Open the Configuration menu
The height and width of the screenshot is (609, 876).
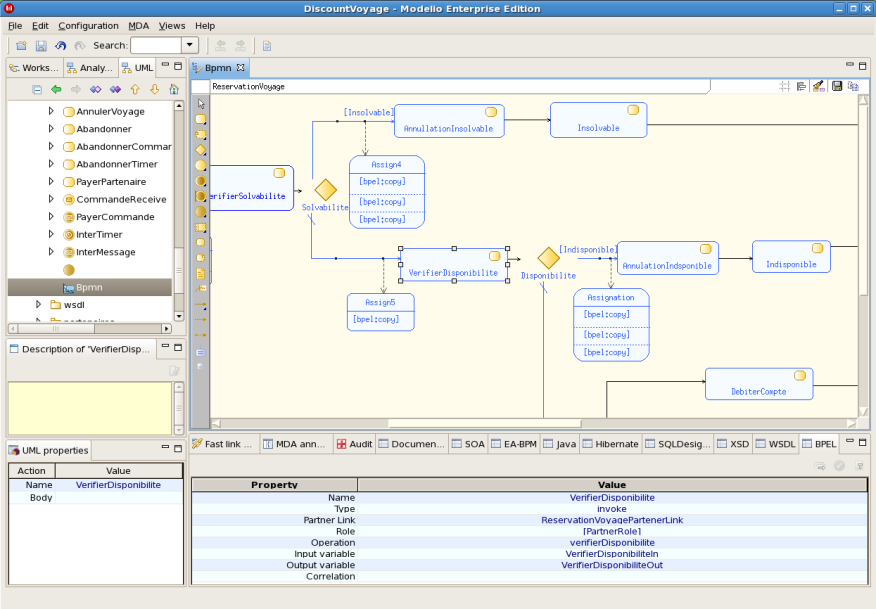click(88, 26)
